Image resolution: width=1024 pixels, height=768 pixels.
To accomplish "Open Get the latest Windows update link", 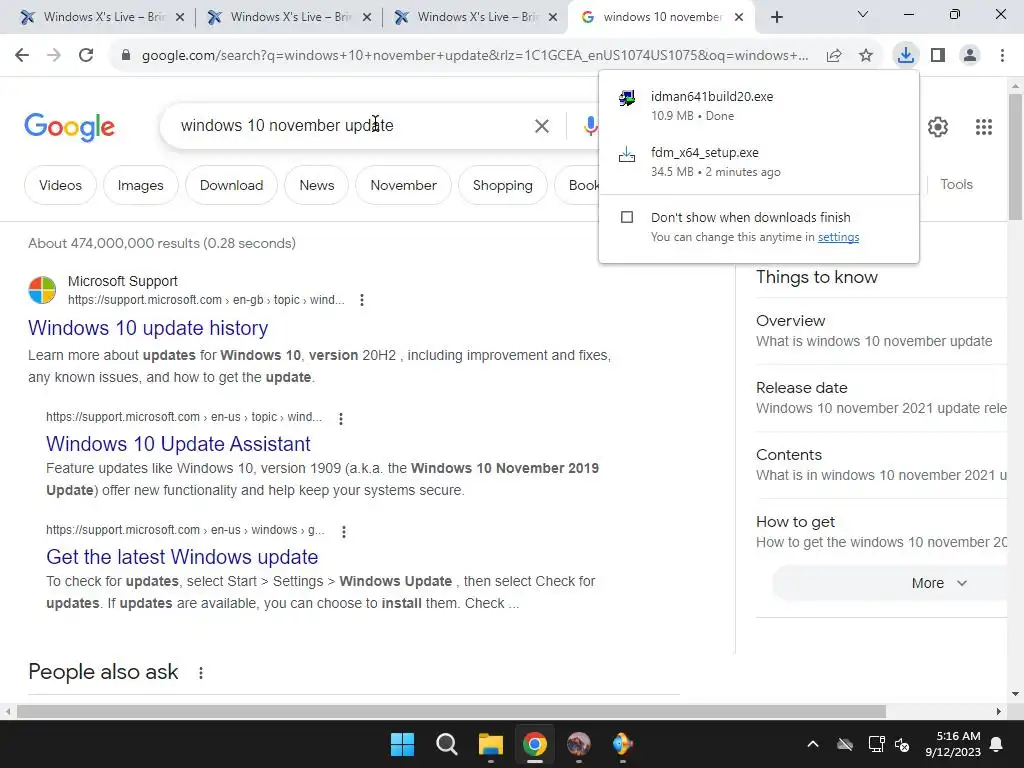I will pos(182,557).
